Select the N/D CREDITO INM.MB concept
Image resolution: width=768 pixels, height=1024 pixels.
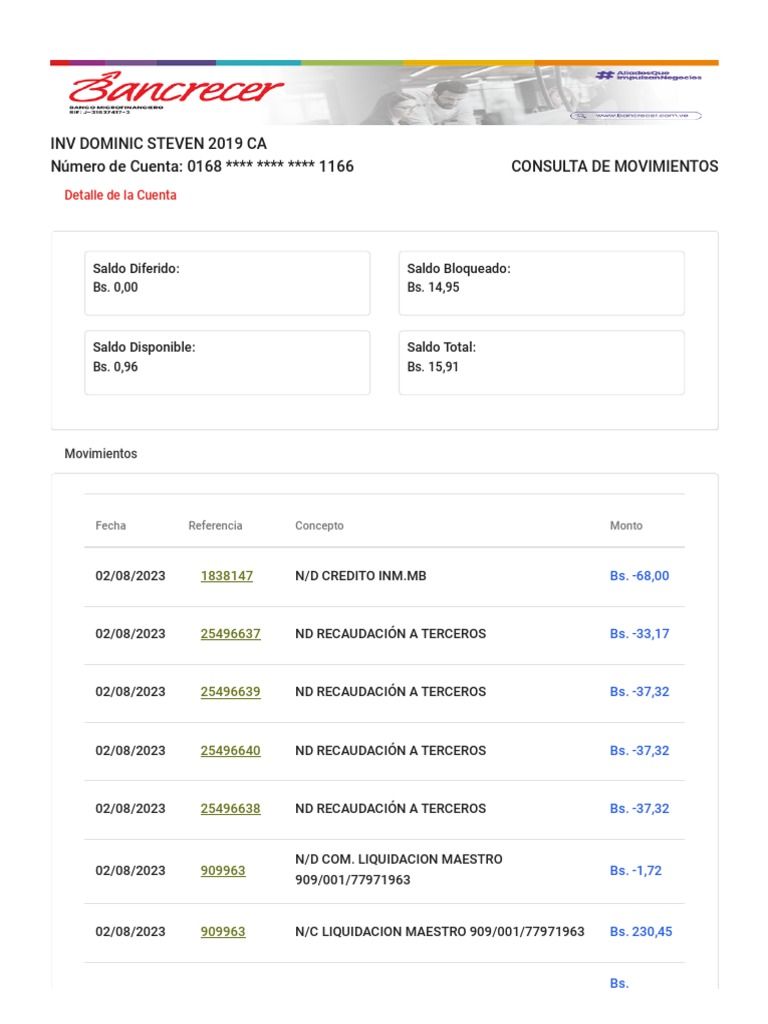(x=360, y=576)
